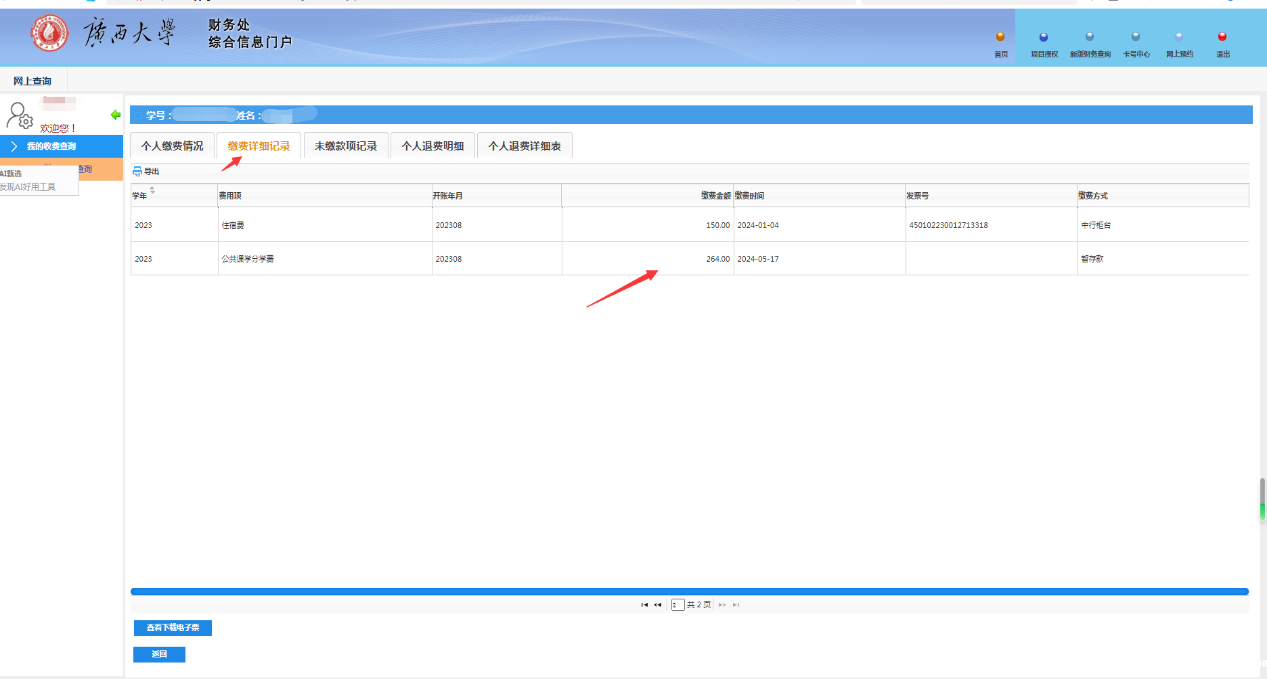
Task: Switch to 未缴款项记录 tab
Action: pyautogui.click(x=345, y=146)
